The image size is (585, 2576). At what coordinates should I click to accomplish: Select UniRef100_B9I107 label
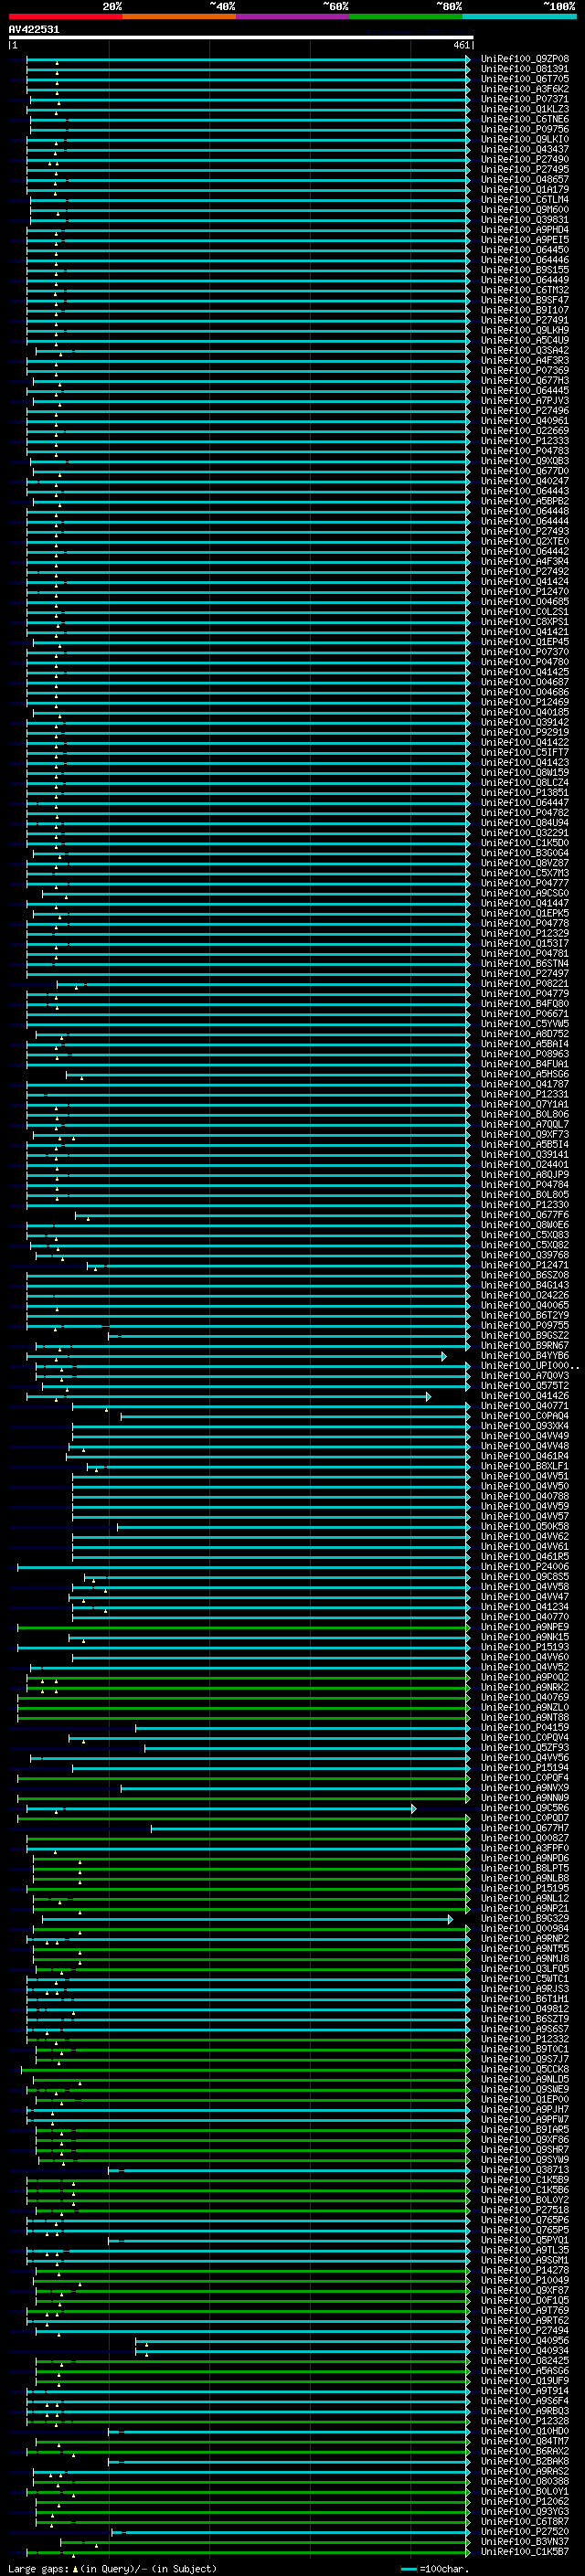click(x=525, y=310)
